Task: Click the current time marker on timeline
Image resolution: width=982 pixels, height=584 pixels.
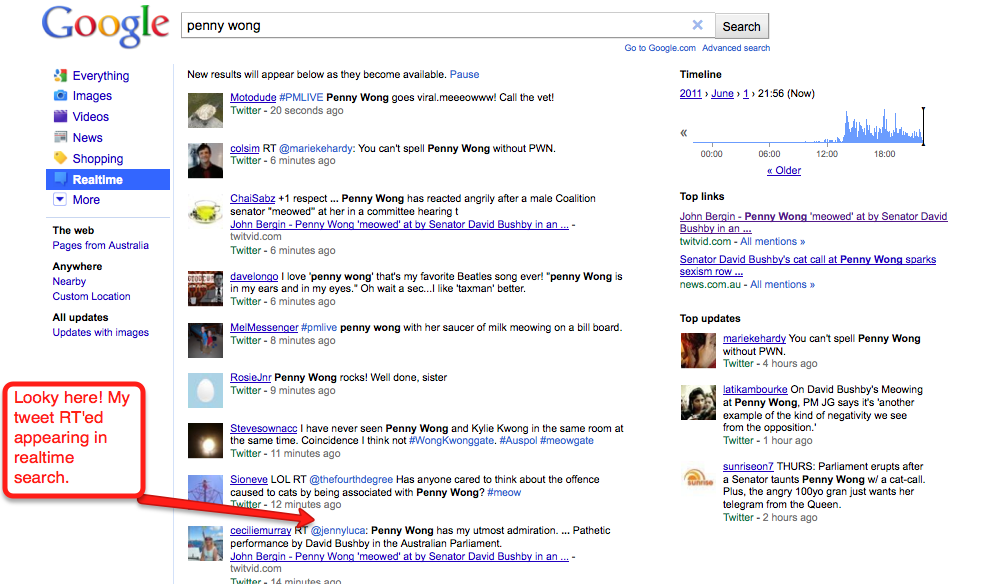Action: pos(923,126)
